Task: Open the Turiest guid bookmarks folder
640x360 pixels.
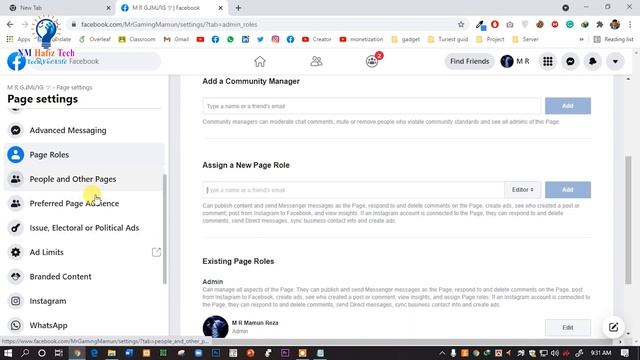Action: point(448,39)
